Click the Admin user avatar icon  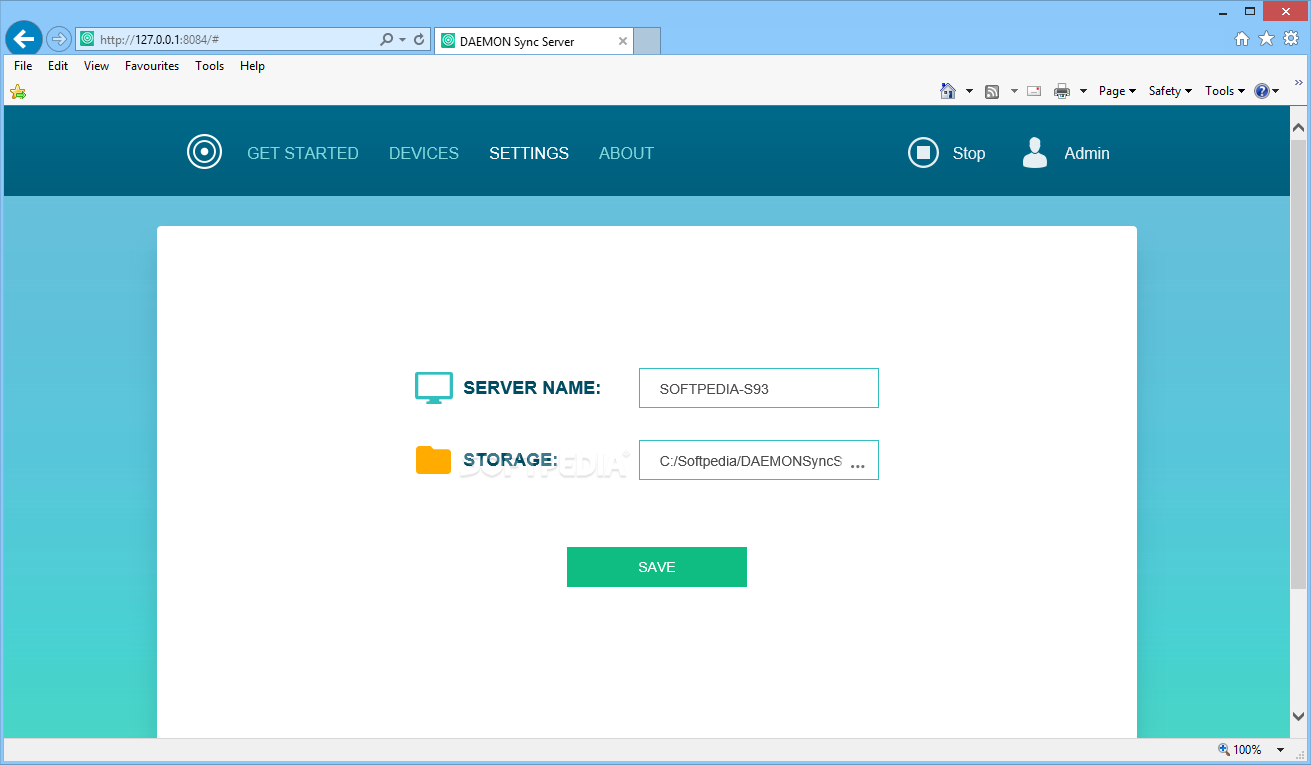(1035, 153)
